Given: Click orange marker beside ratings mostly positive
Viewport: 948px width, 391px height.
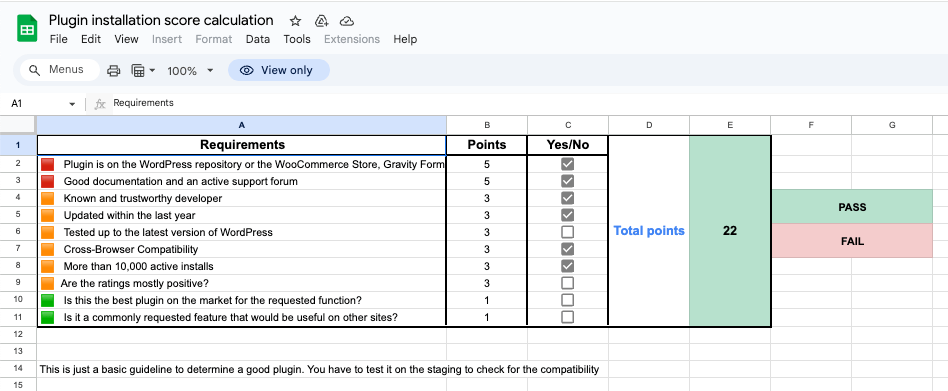Looking at the screenshot, I should [x=48, y=283].
